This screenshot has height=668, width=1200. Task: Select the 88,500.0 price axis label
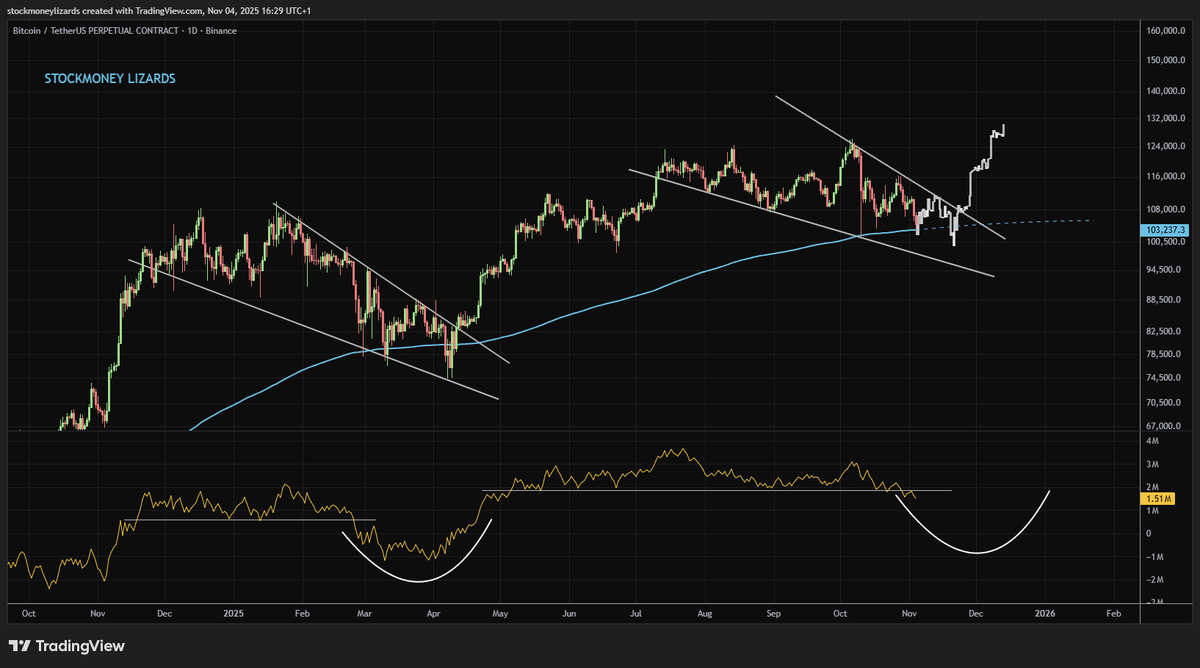click(1166, 300)
